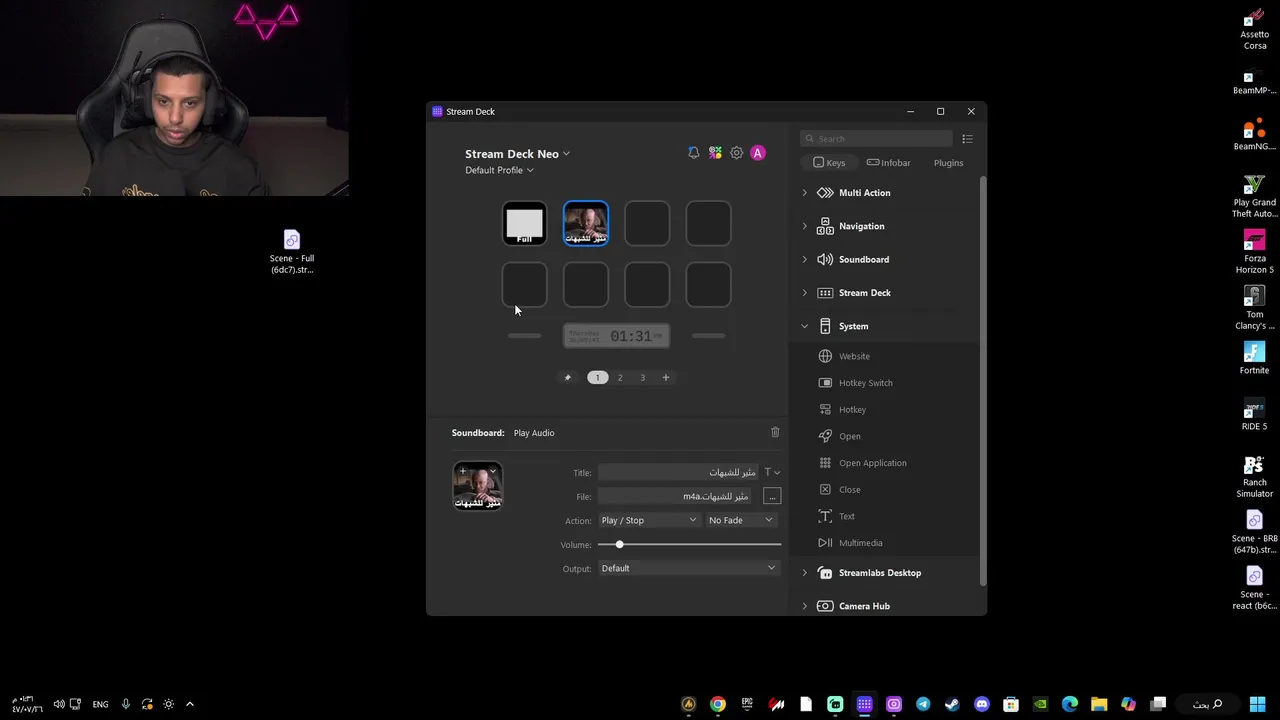
Task: Click the microphone icon in the system tray
Action: coord(126,704)
